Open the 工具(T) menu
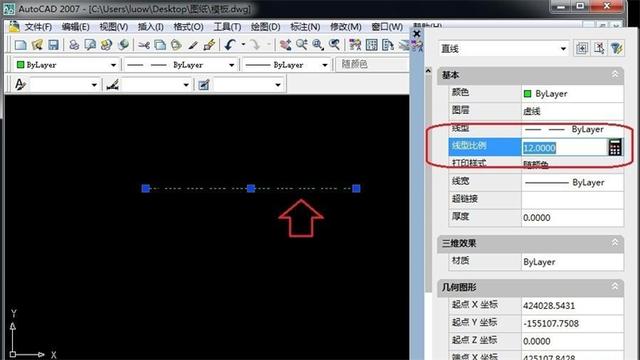Screen dimensions: 640x360 [x=227, y=27]
